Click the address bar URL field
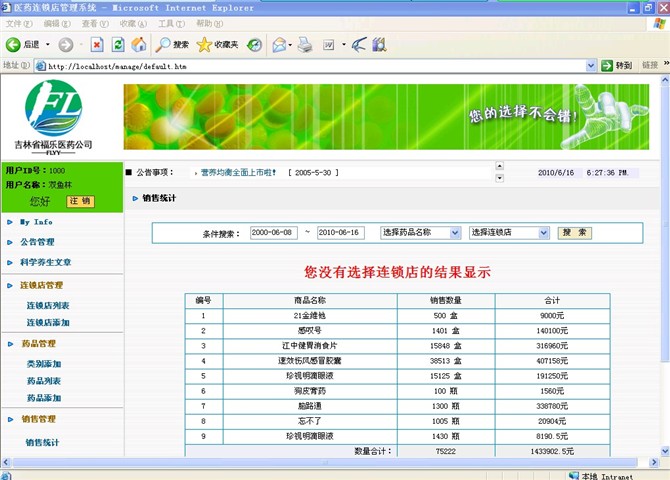The height and width of the screenshot is (480, 670). click(x=316, y=66)
